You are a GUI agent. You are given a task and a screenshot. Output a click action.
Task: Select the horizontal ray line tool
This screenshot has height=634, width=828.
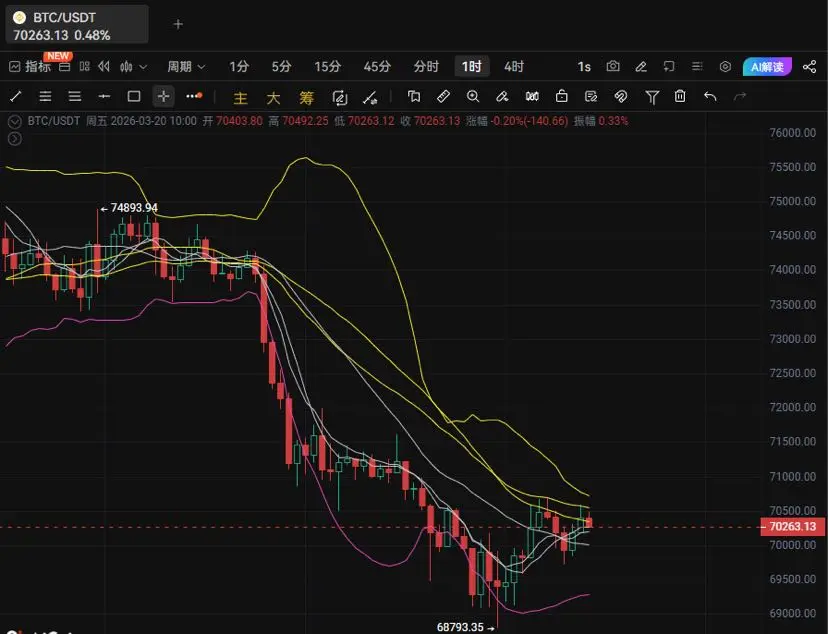pyautogui.click(x=104, y=96)
